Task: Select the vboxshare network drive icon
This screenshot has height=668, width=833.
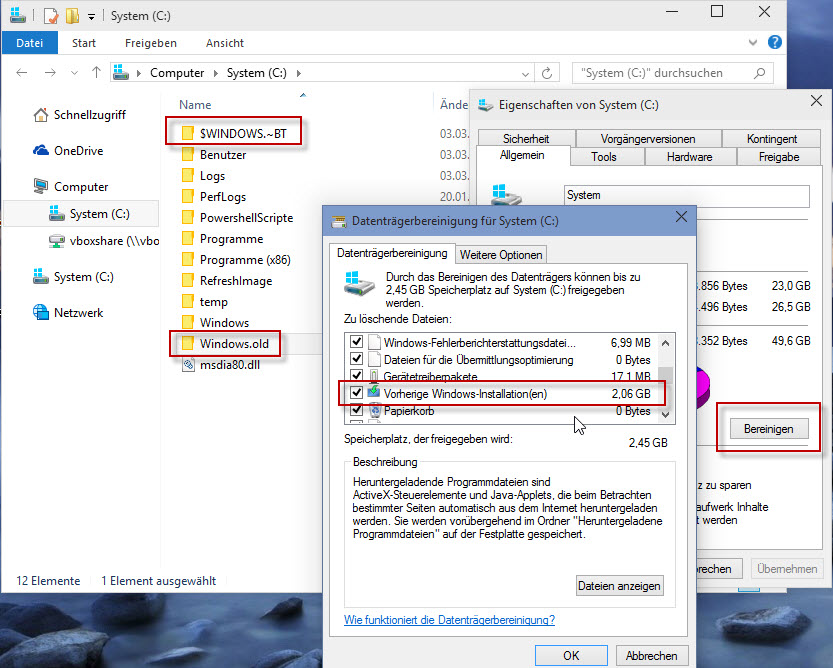Action: pos(57,241)
